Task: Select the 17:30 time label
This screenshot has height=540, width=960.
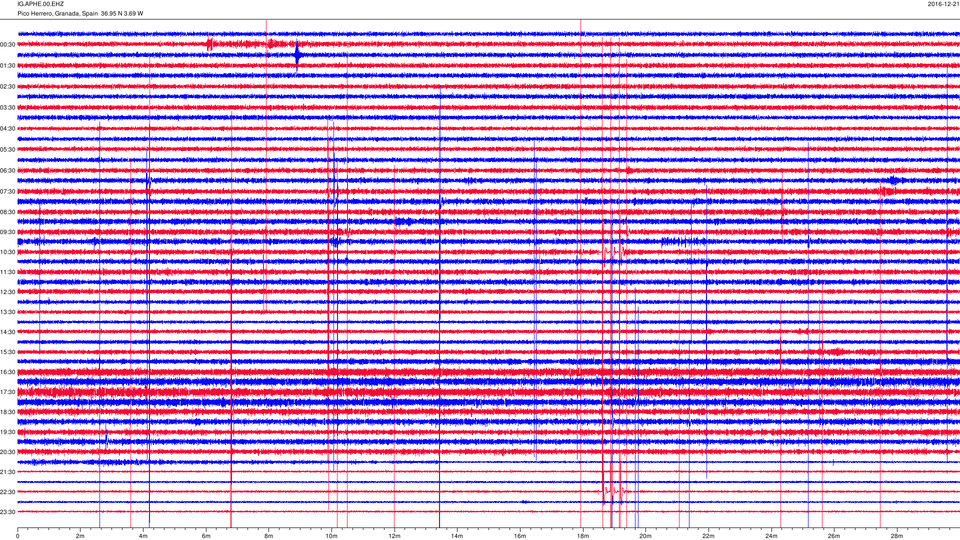Action: click(8, 392)
